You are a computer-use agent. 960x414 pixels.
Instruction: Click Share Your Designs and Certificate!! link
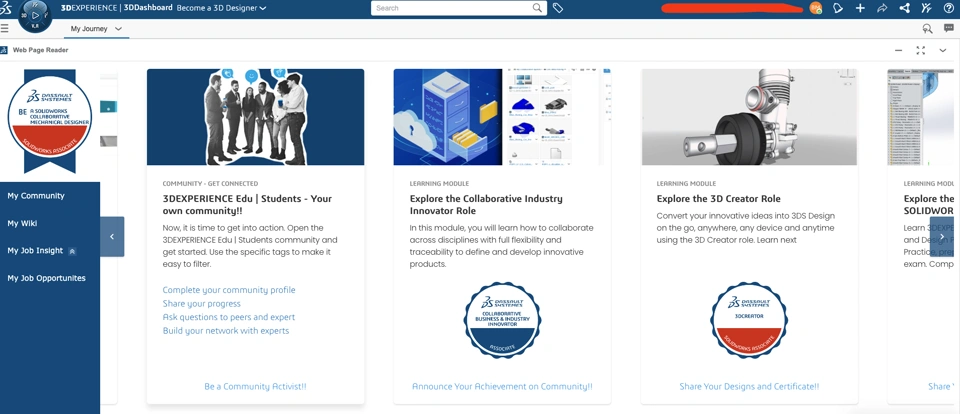[x=749, y=386]
